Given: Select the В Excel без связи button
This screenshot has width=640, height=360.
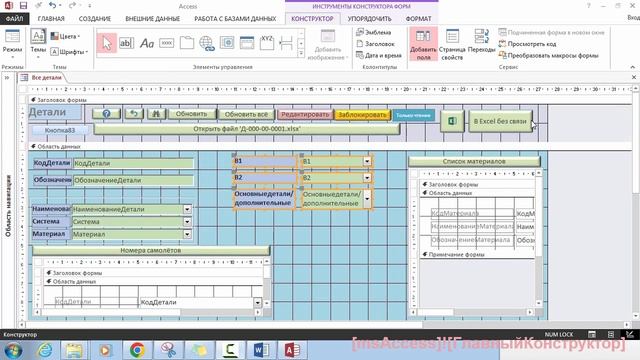Looking at the screenshot, I should (500, 121).
